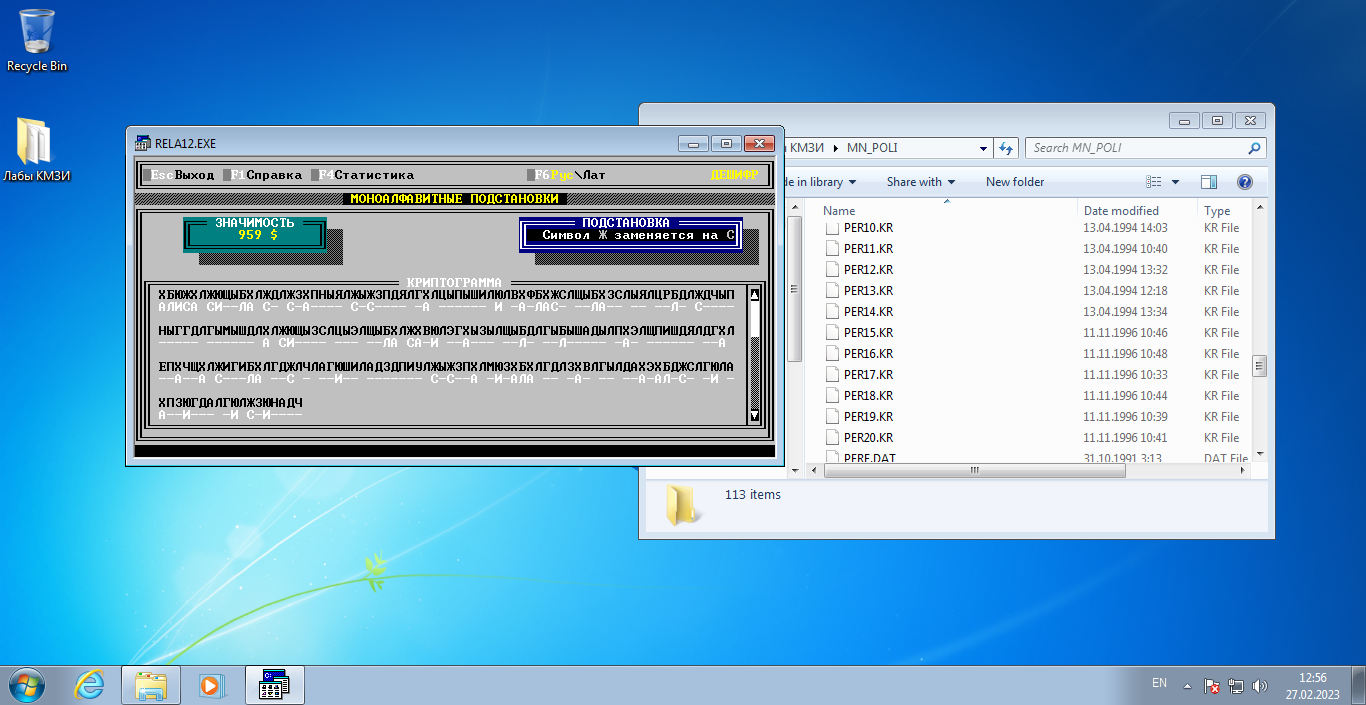Click the ДЕШИФР mode label
The width and height of the screenshot is (1366, 705).
tap(735, 175)
